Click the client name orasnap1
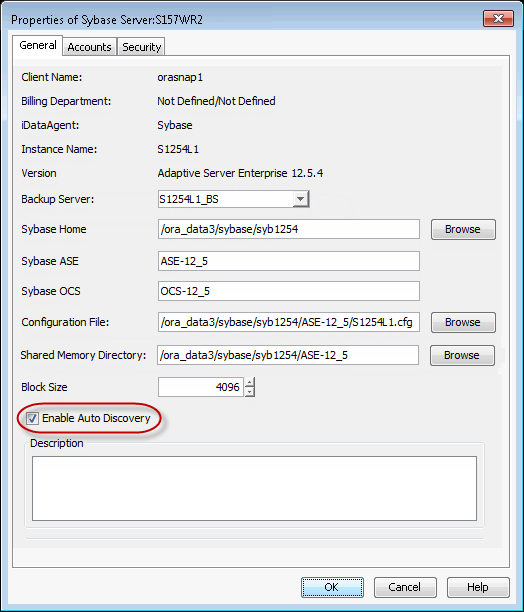Image resolution: width=524 pixels, height=612 pixels. [x=180, y=77]
